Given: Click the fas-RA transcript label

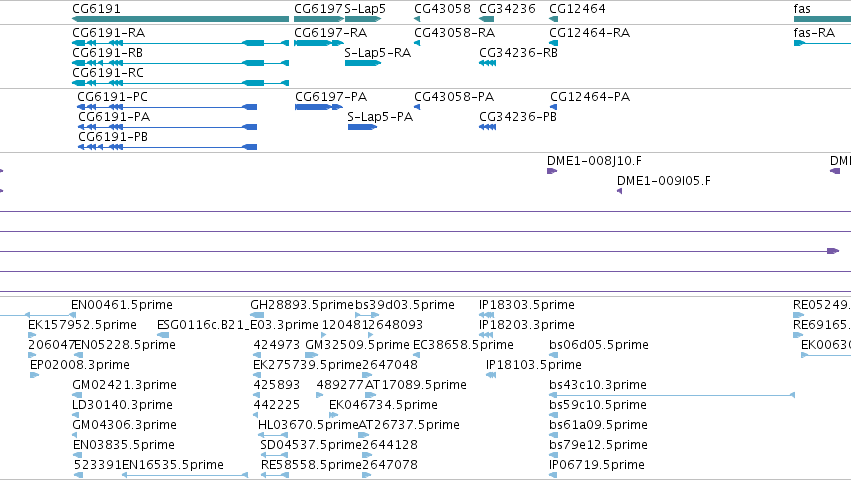Looking at the screenshot, I should 814,33.
